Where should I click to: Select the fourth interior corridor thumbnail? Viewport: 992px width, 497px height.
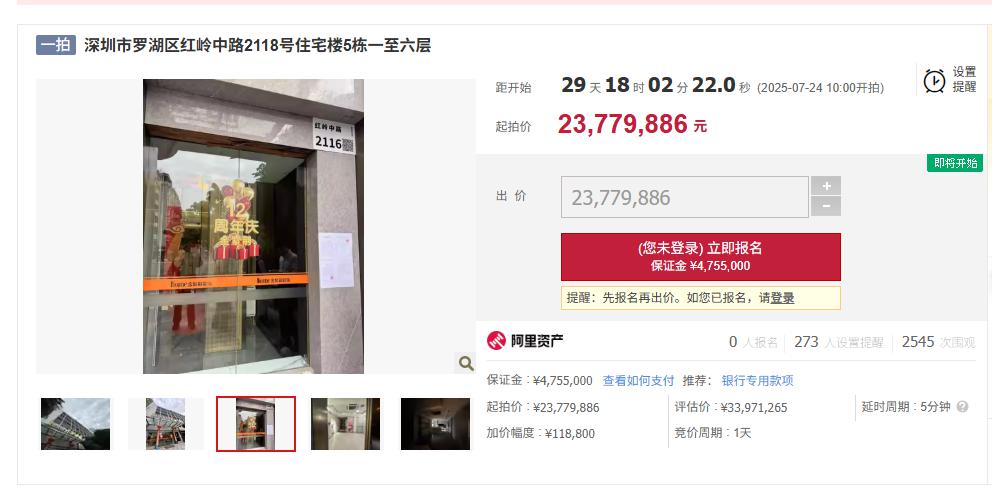(x=345, y=424)
